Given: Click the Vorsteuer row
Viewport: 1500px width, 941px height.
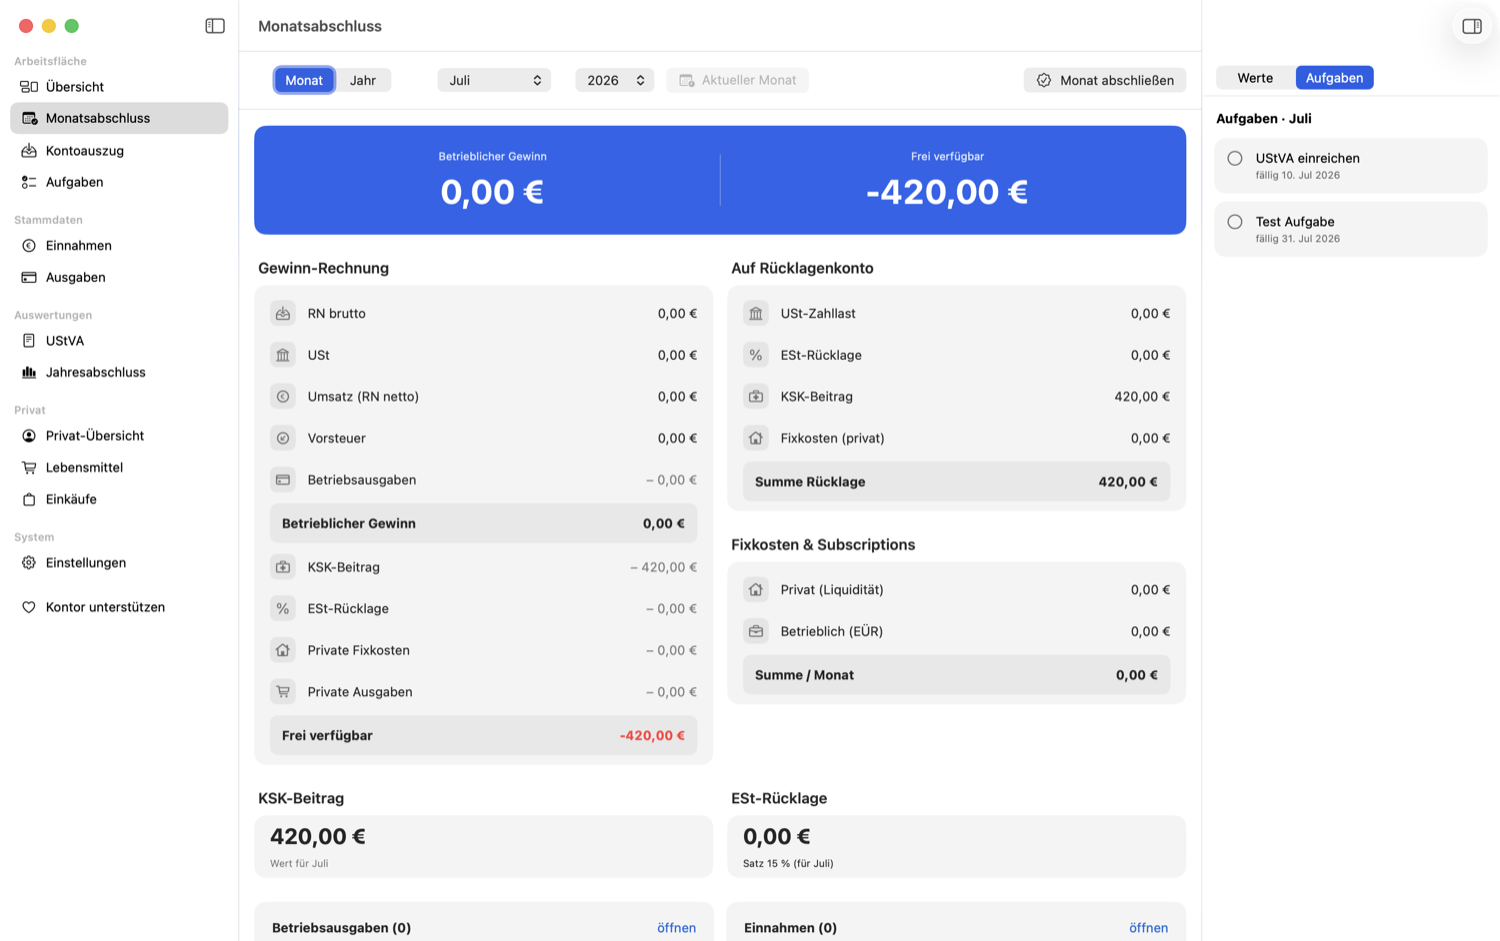Looking at the screenshot, I should click(483, 438).
